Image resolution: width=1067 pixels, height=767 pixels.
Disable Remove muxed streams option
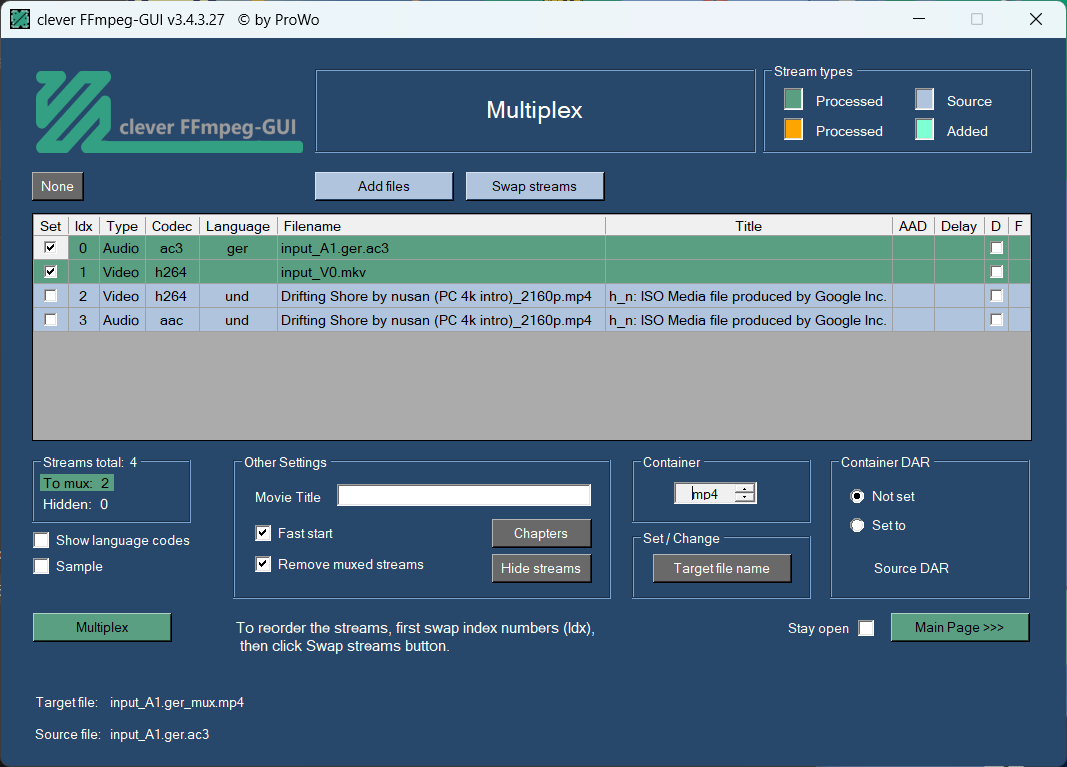coord(263,564)
